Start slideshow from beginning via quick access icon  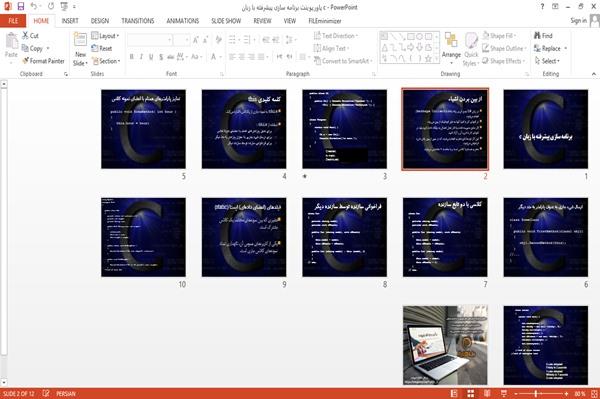[x=64, y=6]
